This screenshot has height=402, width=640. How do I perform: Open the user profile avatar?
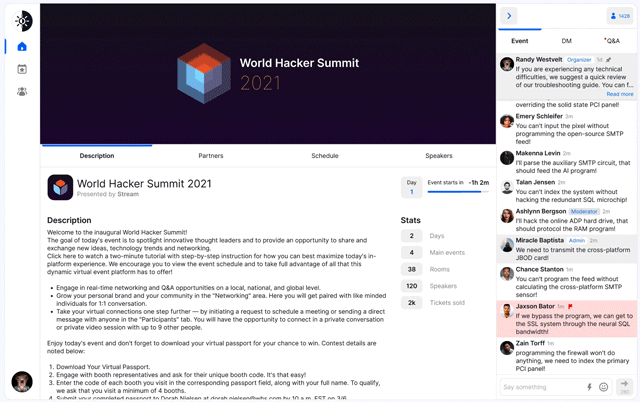coord(22,382)
